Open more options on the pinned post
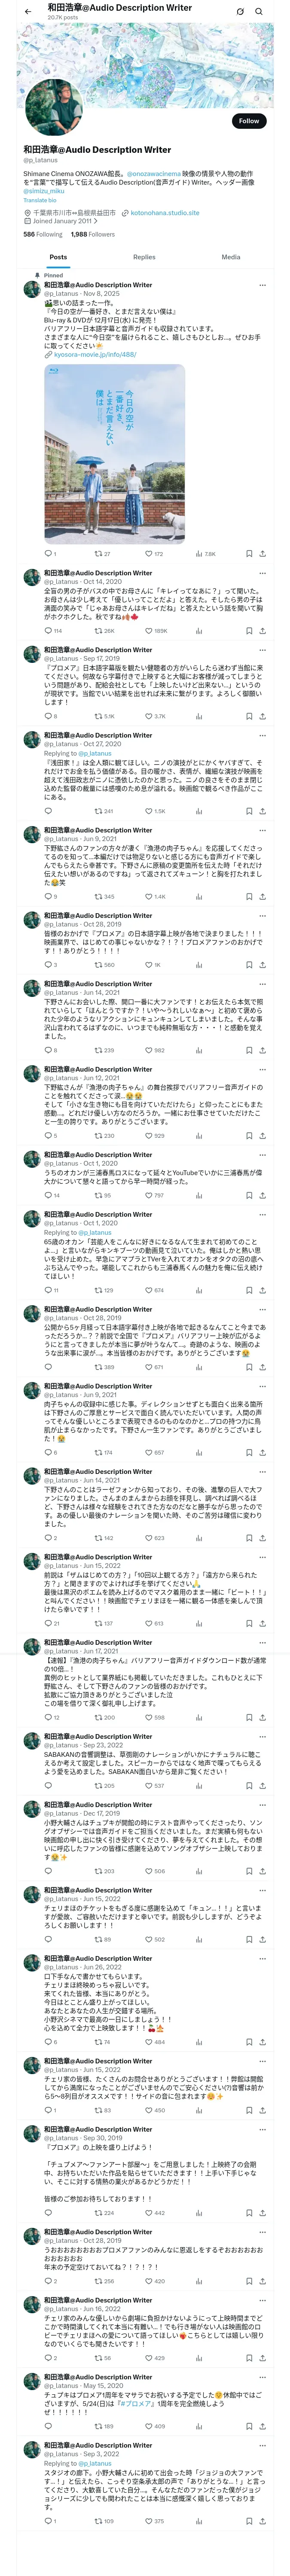Image resolution: width=290 pixels, height=2576 pixels. pyautogui.click(x=262, y=285)
